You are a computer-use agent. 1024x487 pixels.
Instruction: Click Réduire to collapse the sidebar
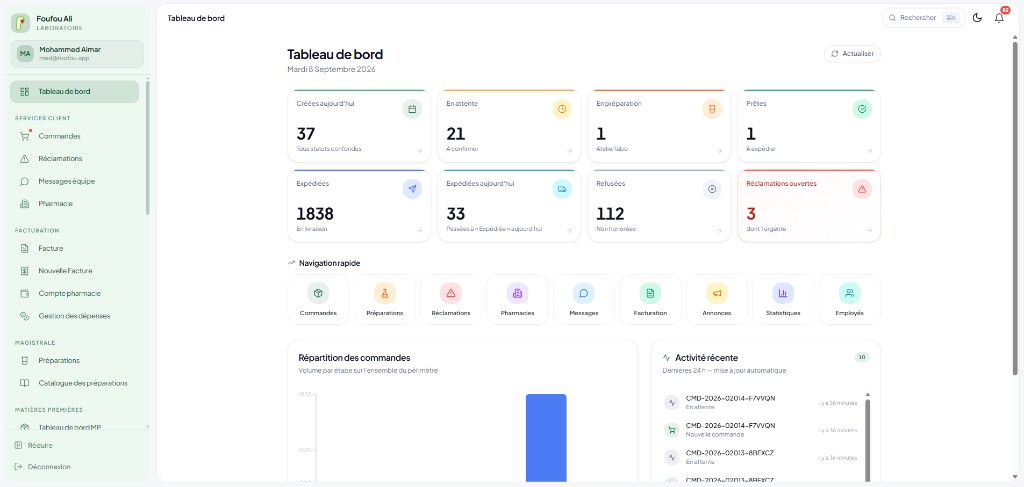[34, 445]
